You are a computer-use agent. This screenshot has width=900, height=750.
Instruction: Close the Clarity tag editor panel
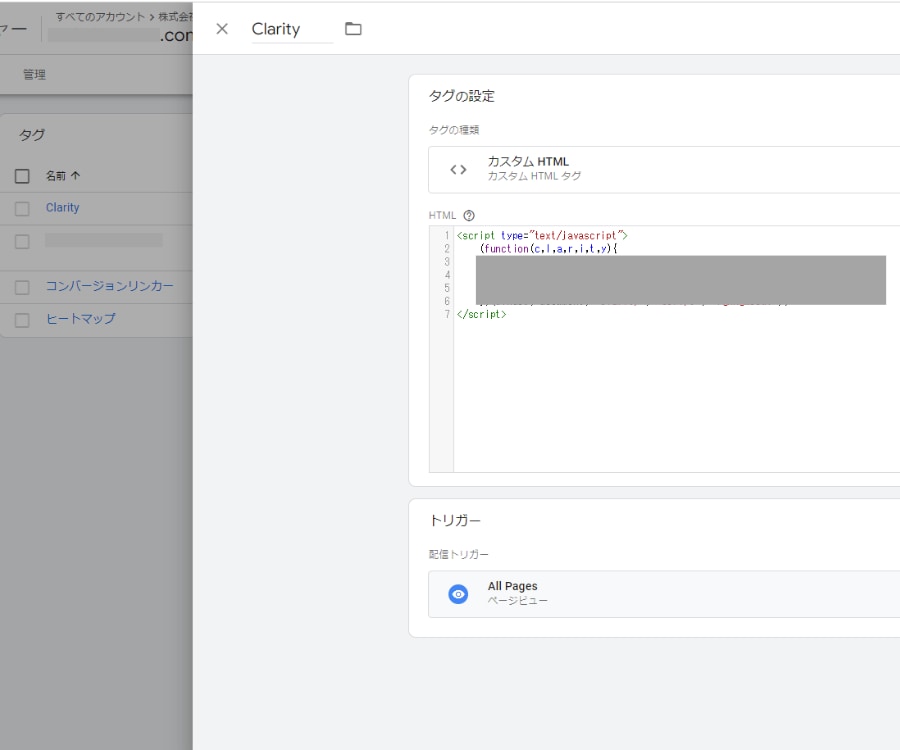point(222,29)
